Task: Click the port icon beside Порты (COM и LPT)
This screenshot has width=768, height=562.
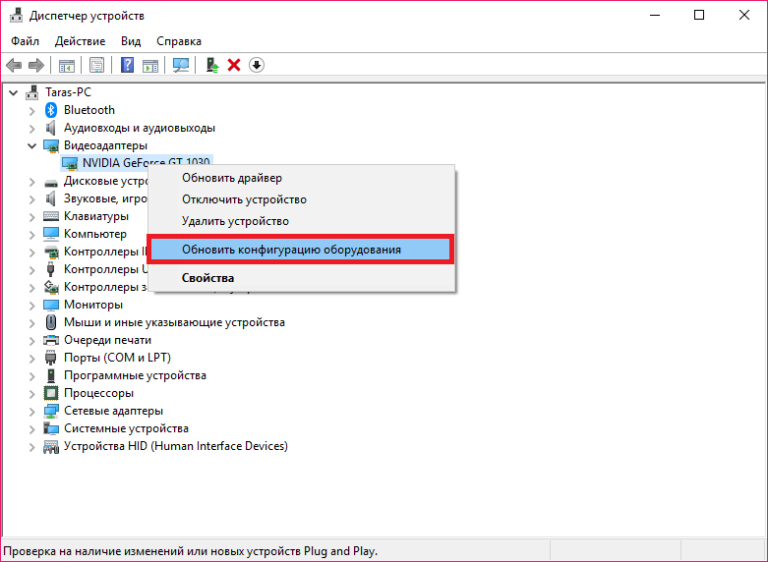Action: click(51, 358)
